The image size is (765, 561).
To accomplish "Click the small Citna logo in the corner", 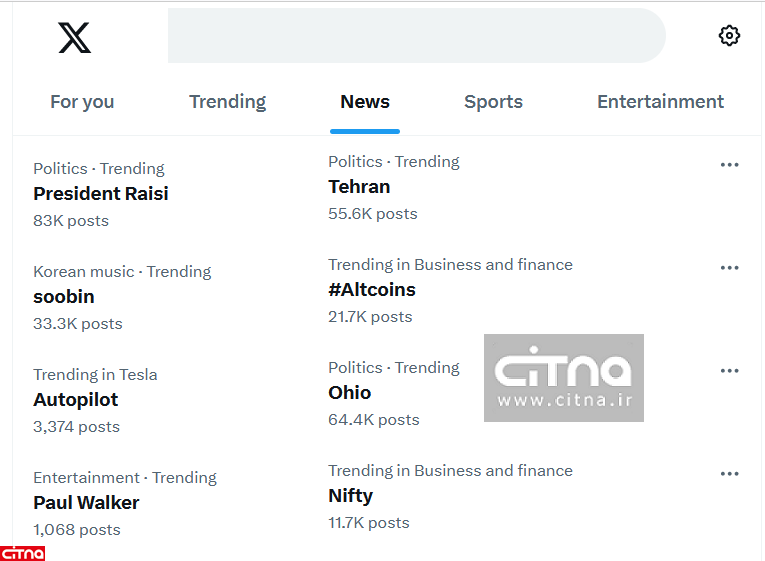I will click(x=23, y=553).
